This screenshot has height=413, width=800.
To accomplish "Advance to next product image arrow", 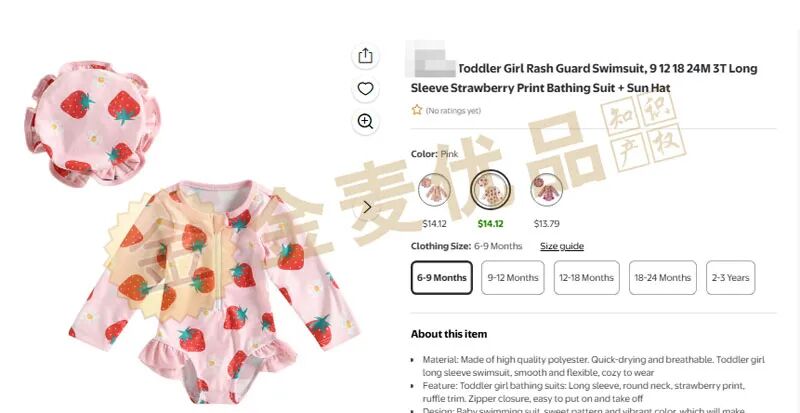I will click(367, 207).
